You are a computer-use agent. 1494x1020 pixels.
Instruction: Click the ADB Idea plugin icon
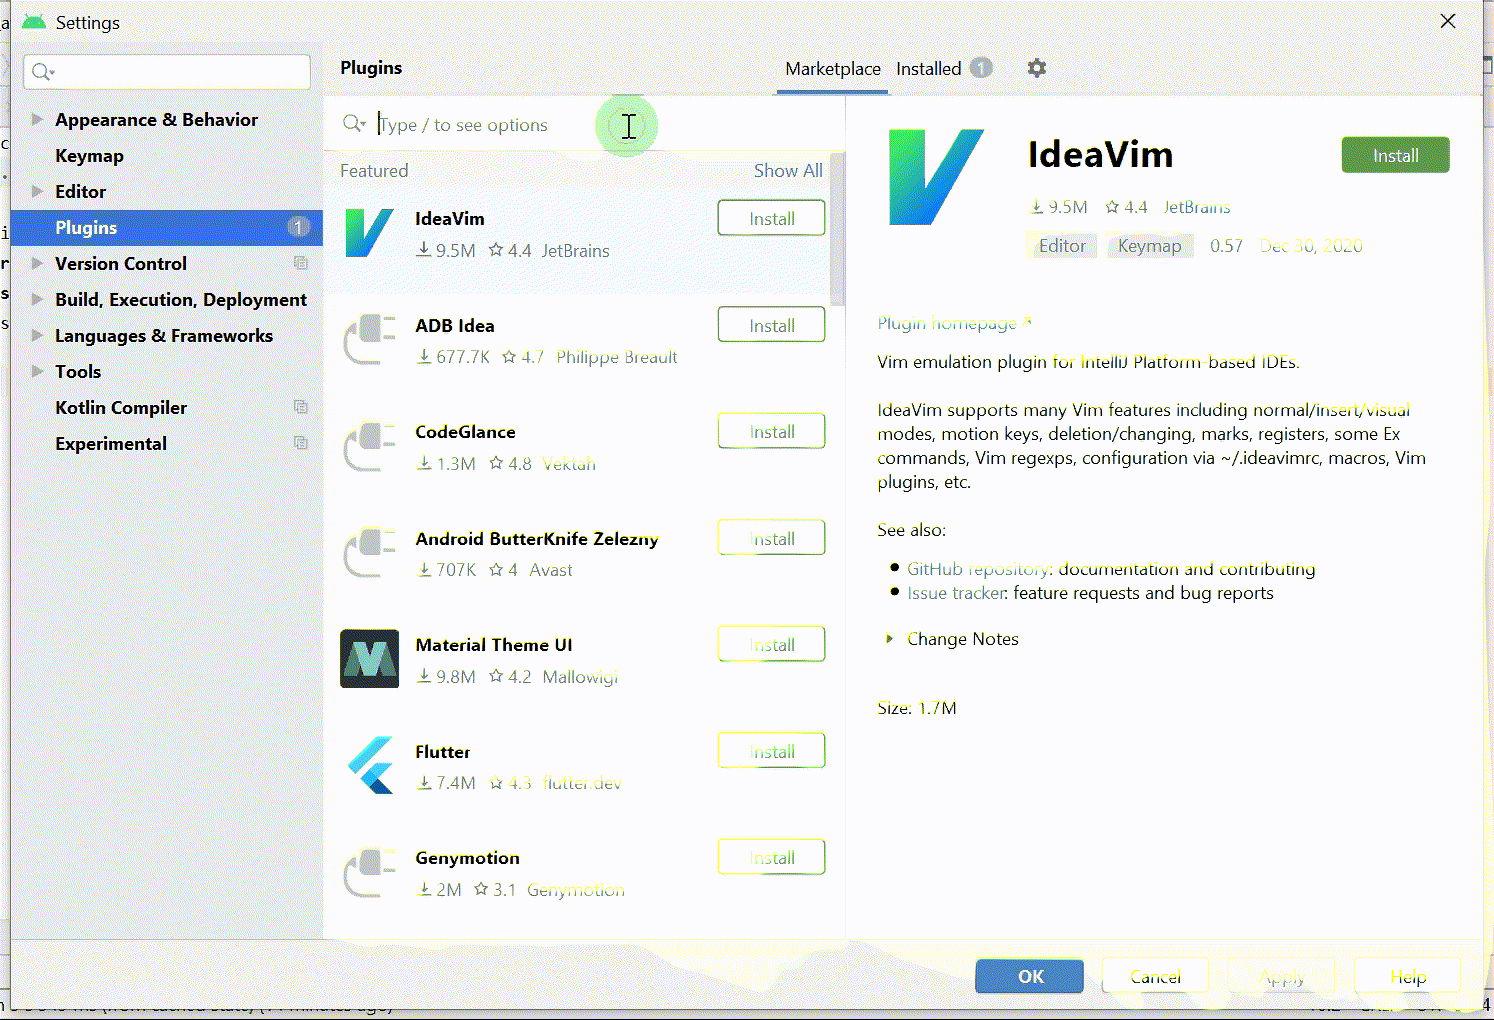tap(370, 340)
